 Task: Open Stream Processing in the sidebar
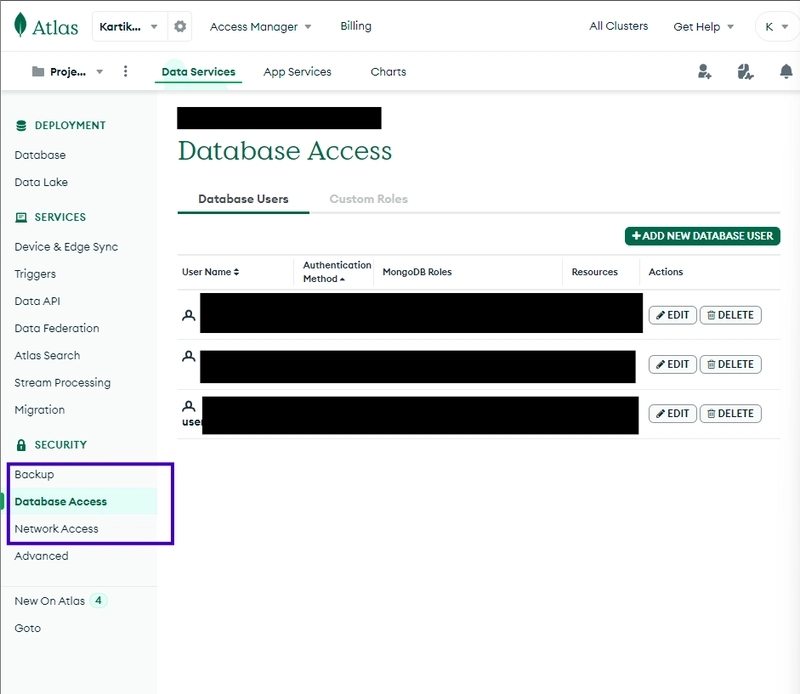(x=62, y=383)
